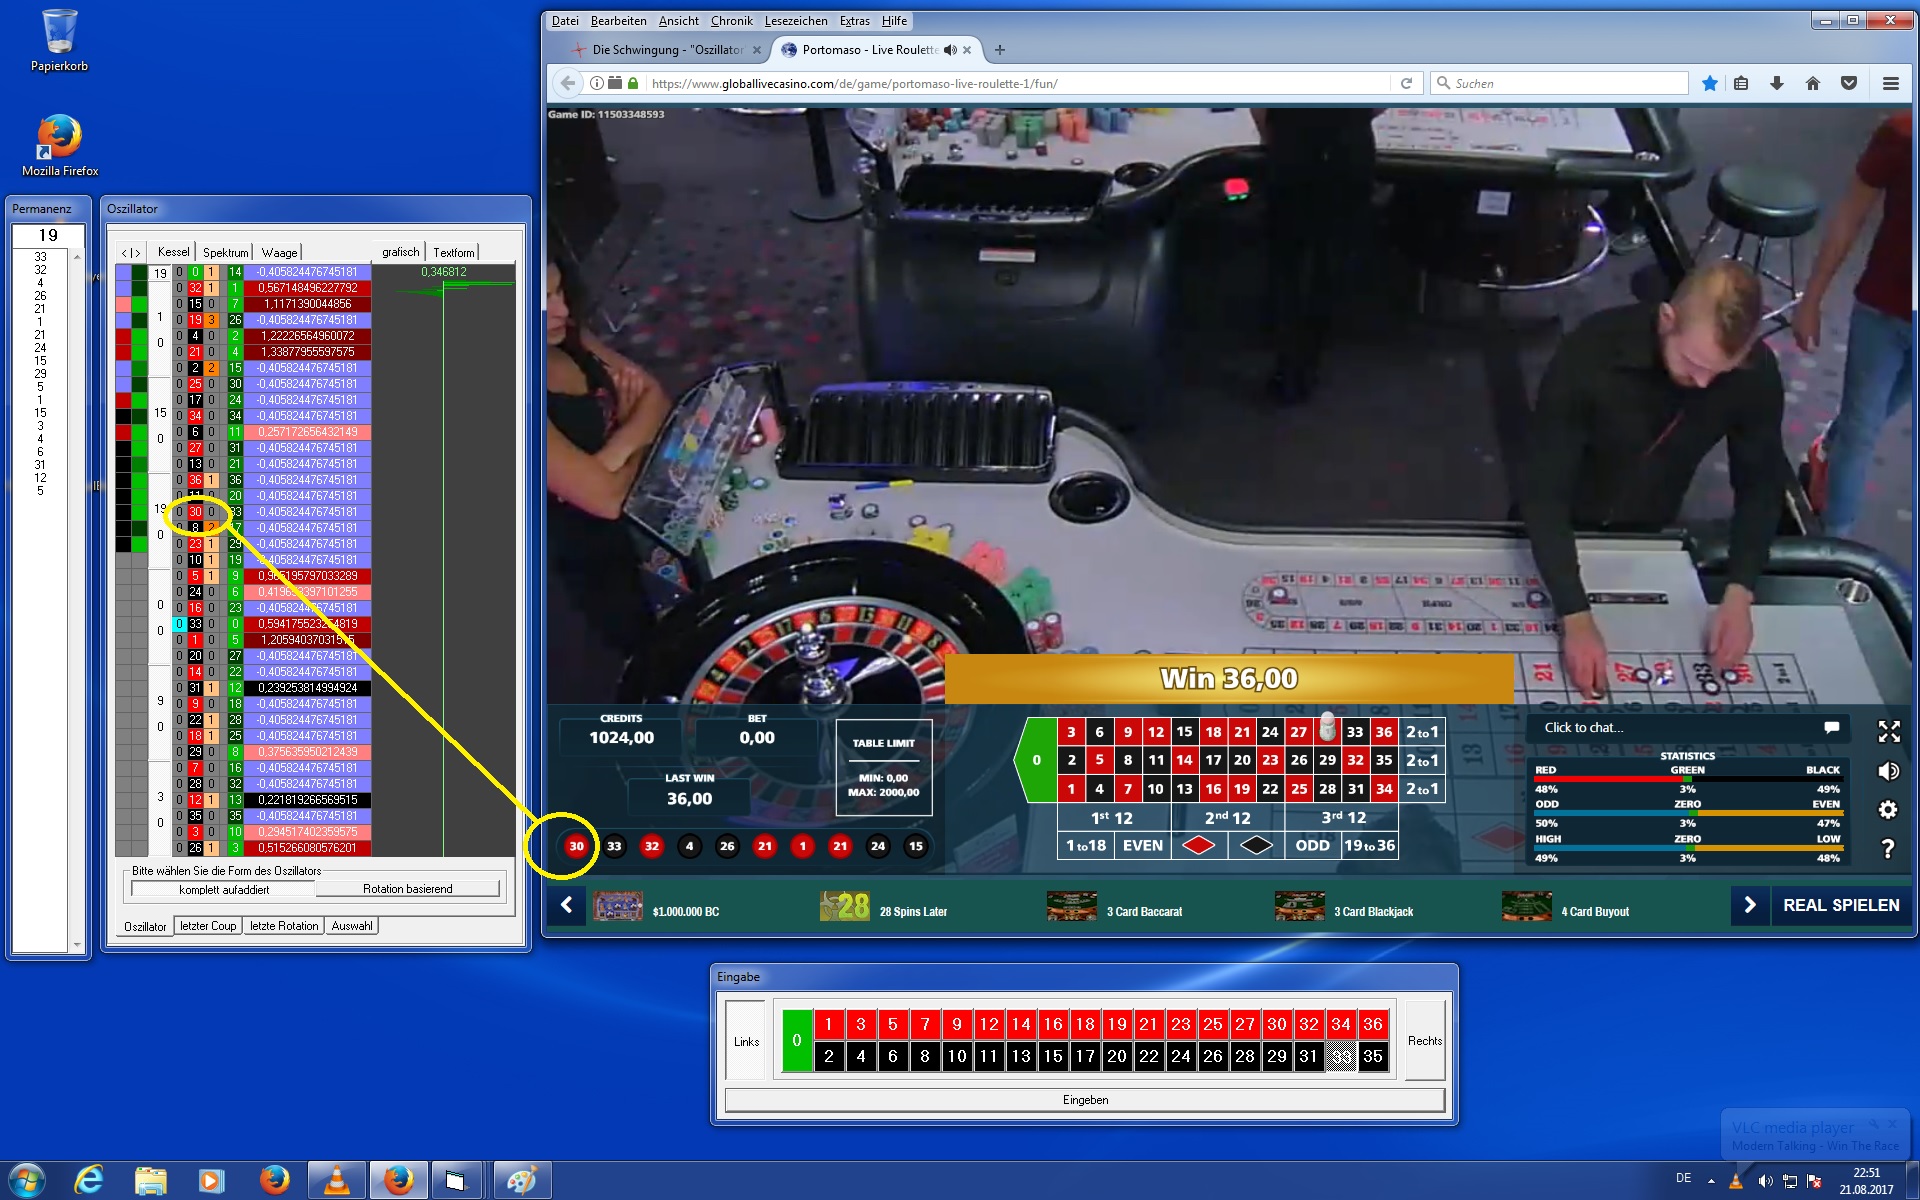Select the Waage tab in Oszillator
The image size is (1920, 1200).
(280, 252)
